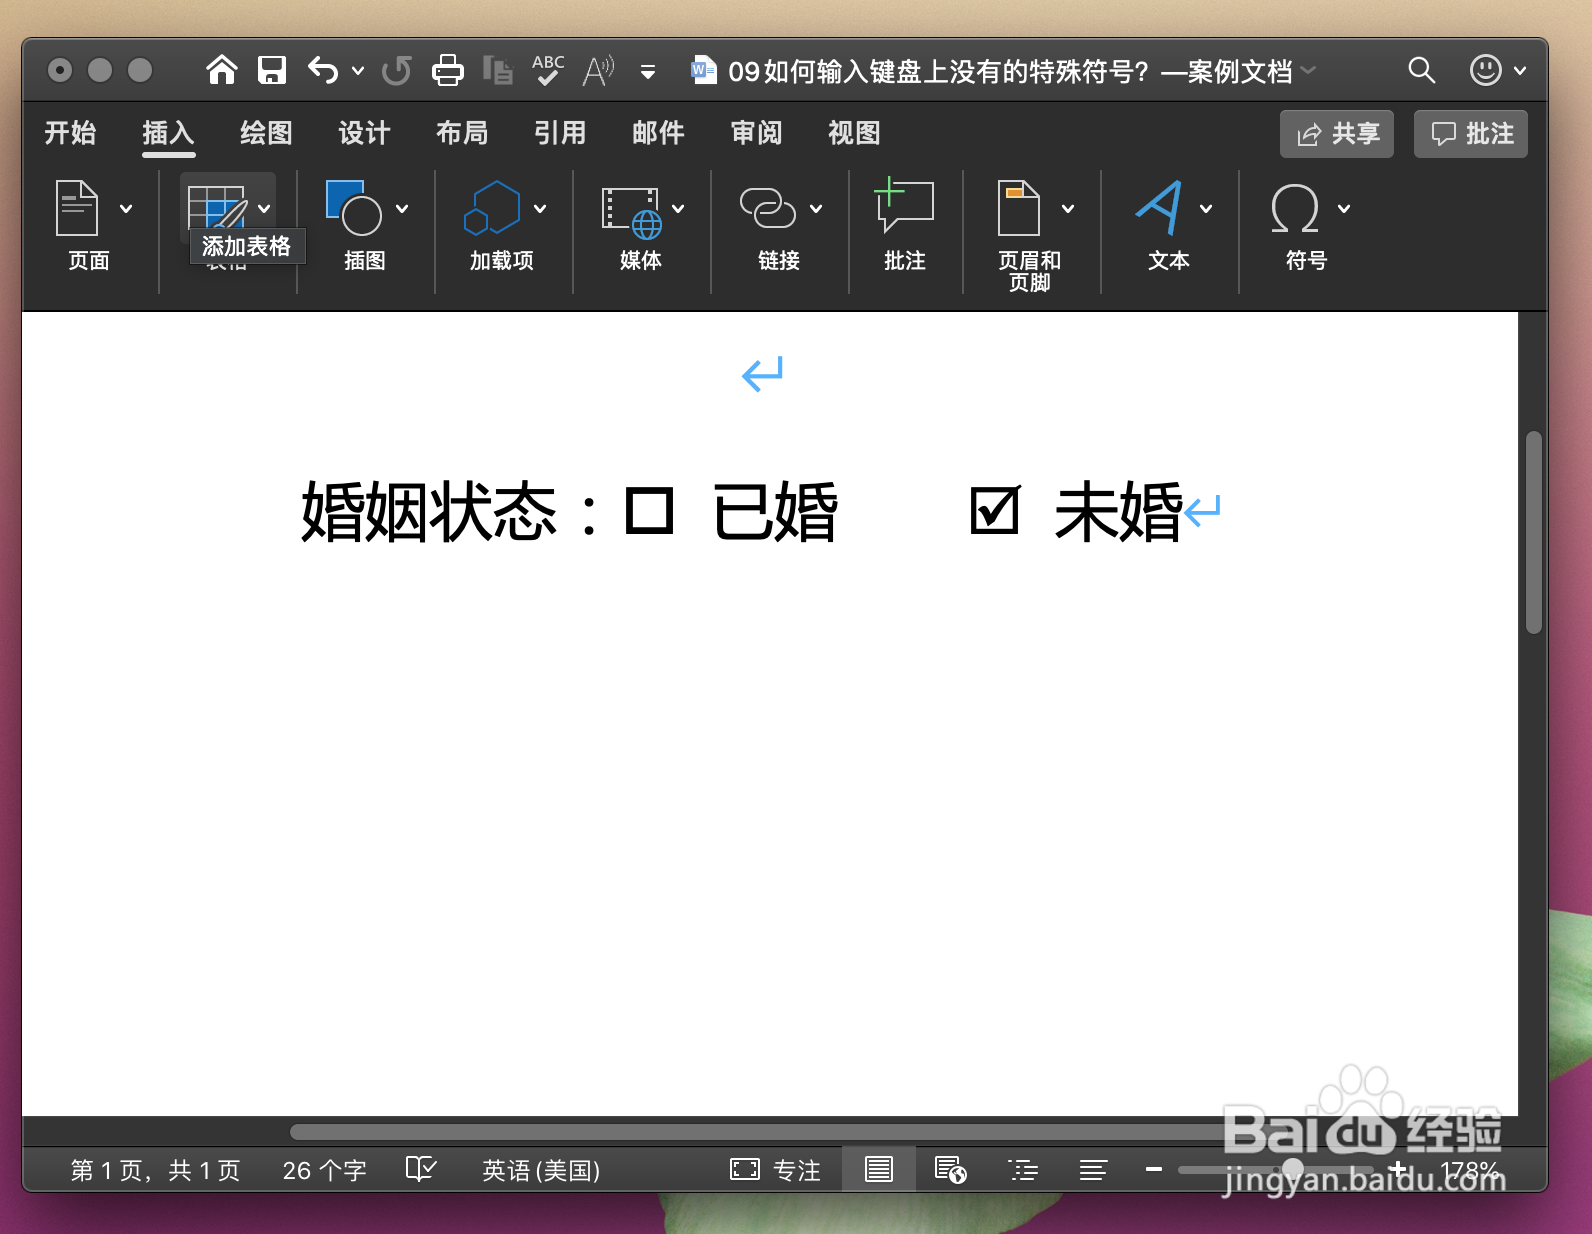Open the 设计 tab
Viewport: 1592px width, 1234px height.
[x=364, y=133]
